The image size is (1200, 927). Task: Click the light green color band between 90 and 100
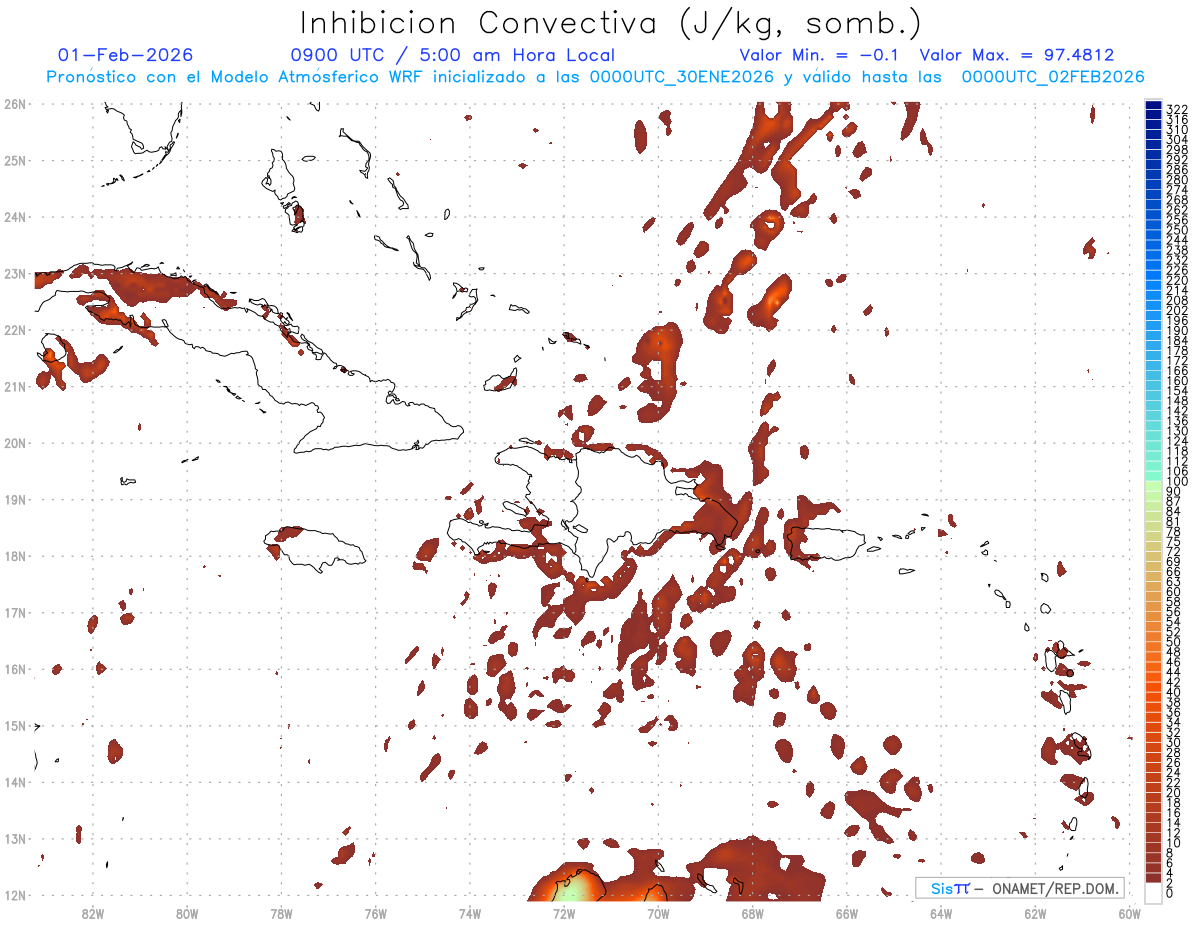1153,487
